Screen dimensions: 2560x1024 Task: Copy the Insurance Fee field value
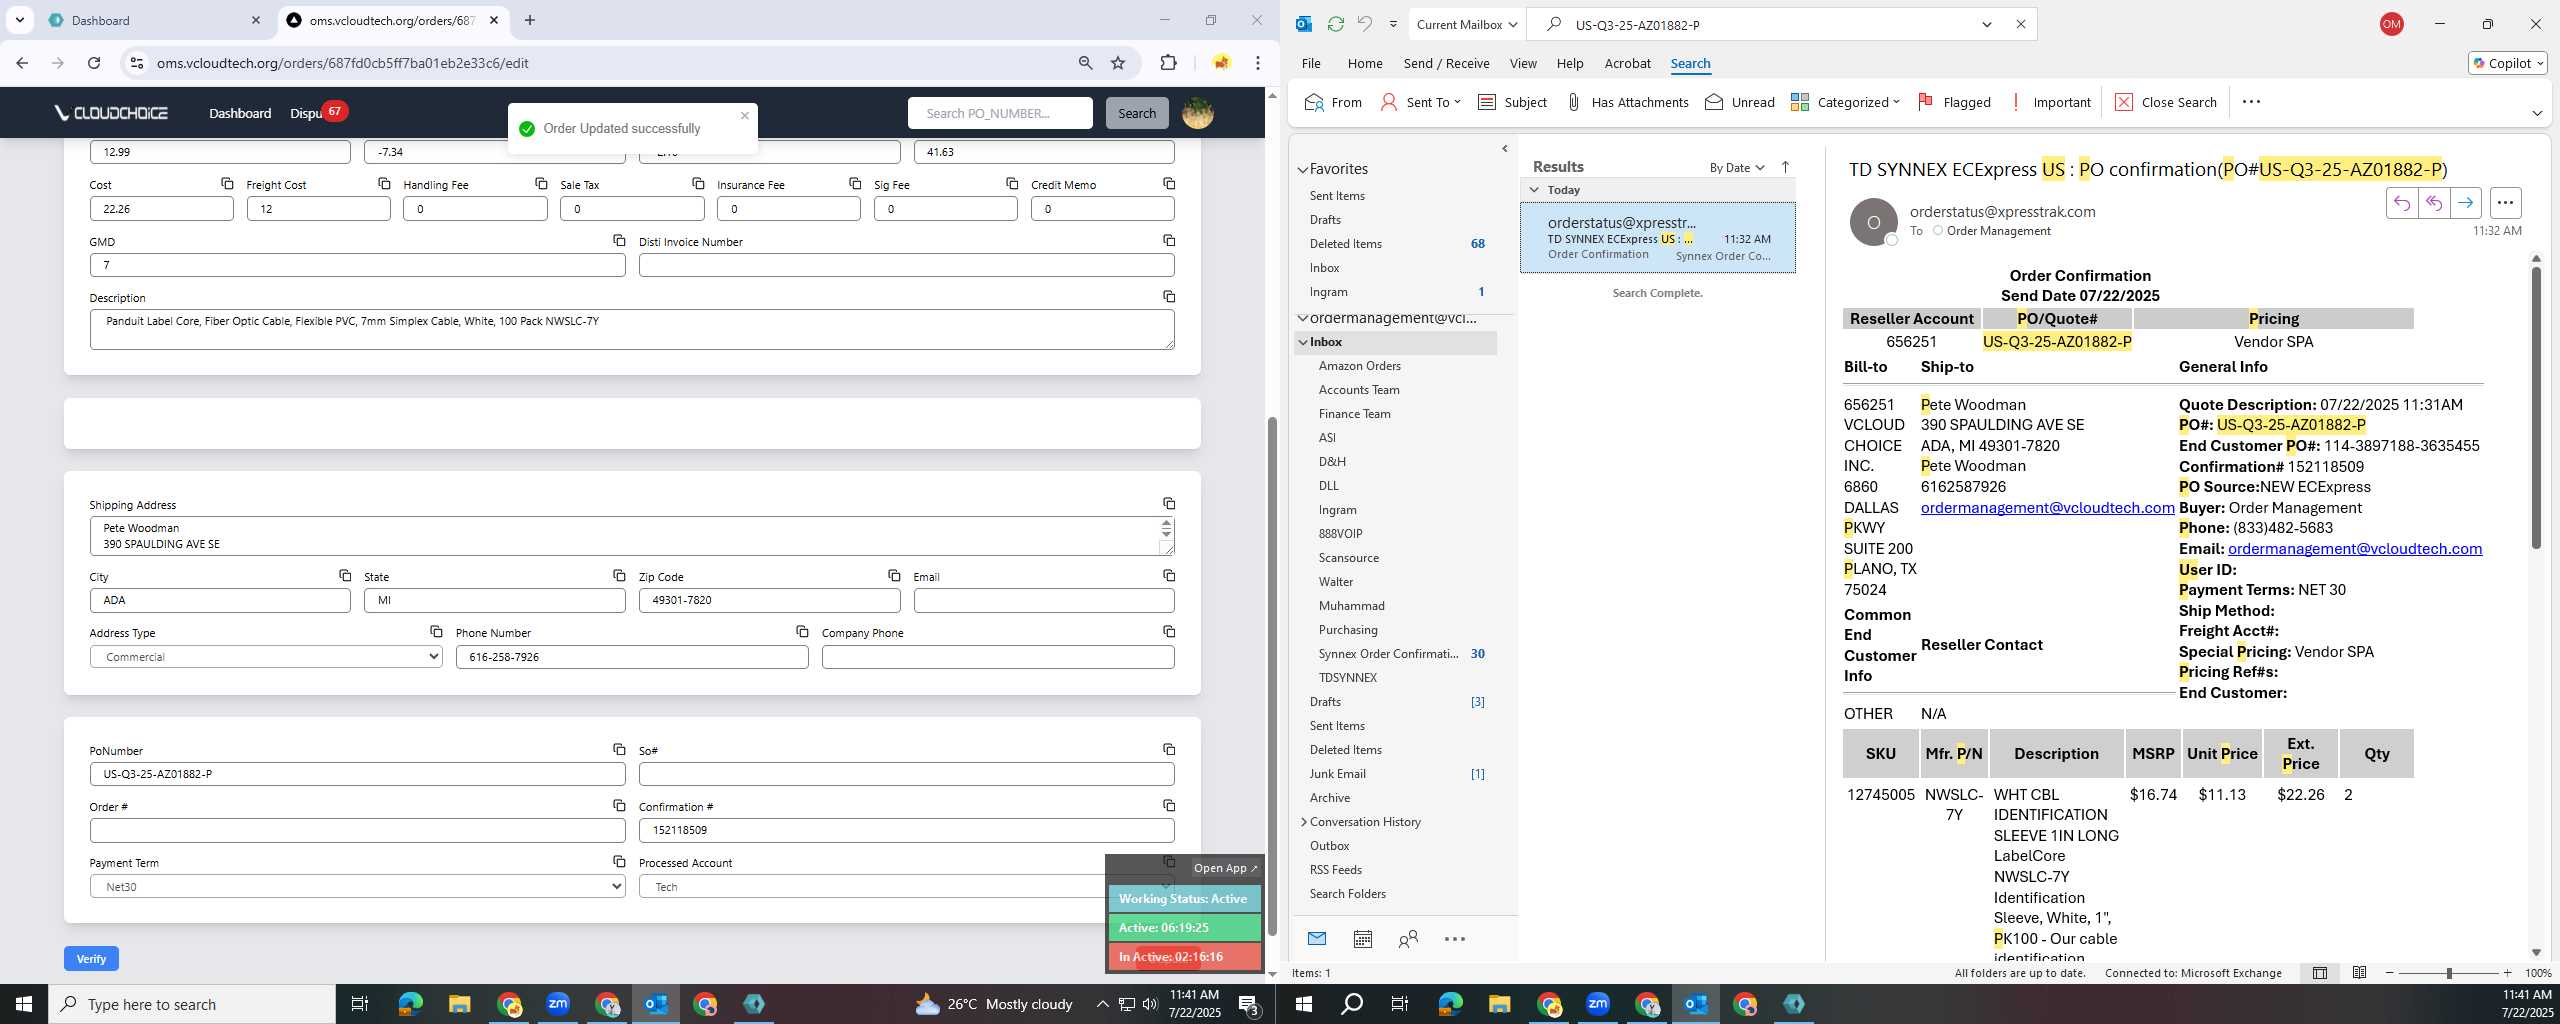click(x=855, y=183)
